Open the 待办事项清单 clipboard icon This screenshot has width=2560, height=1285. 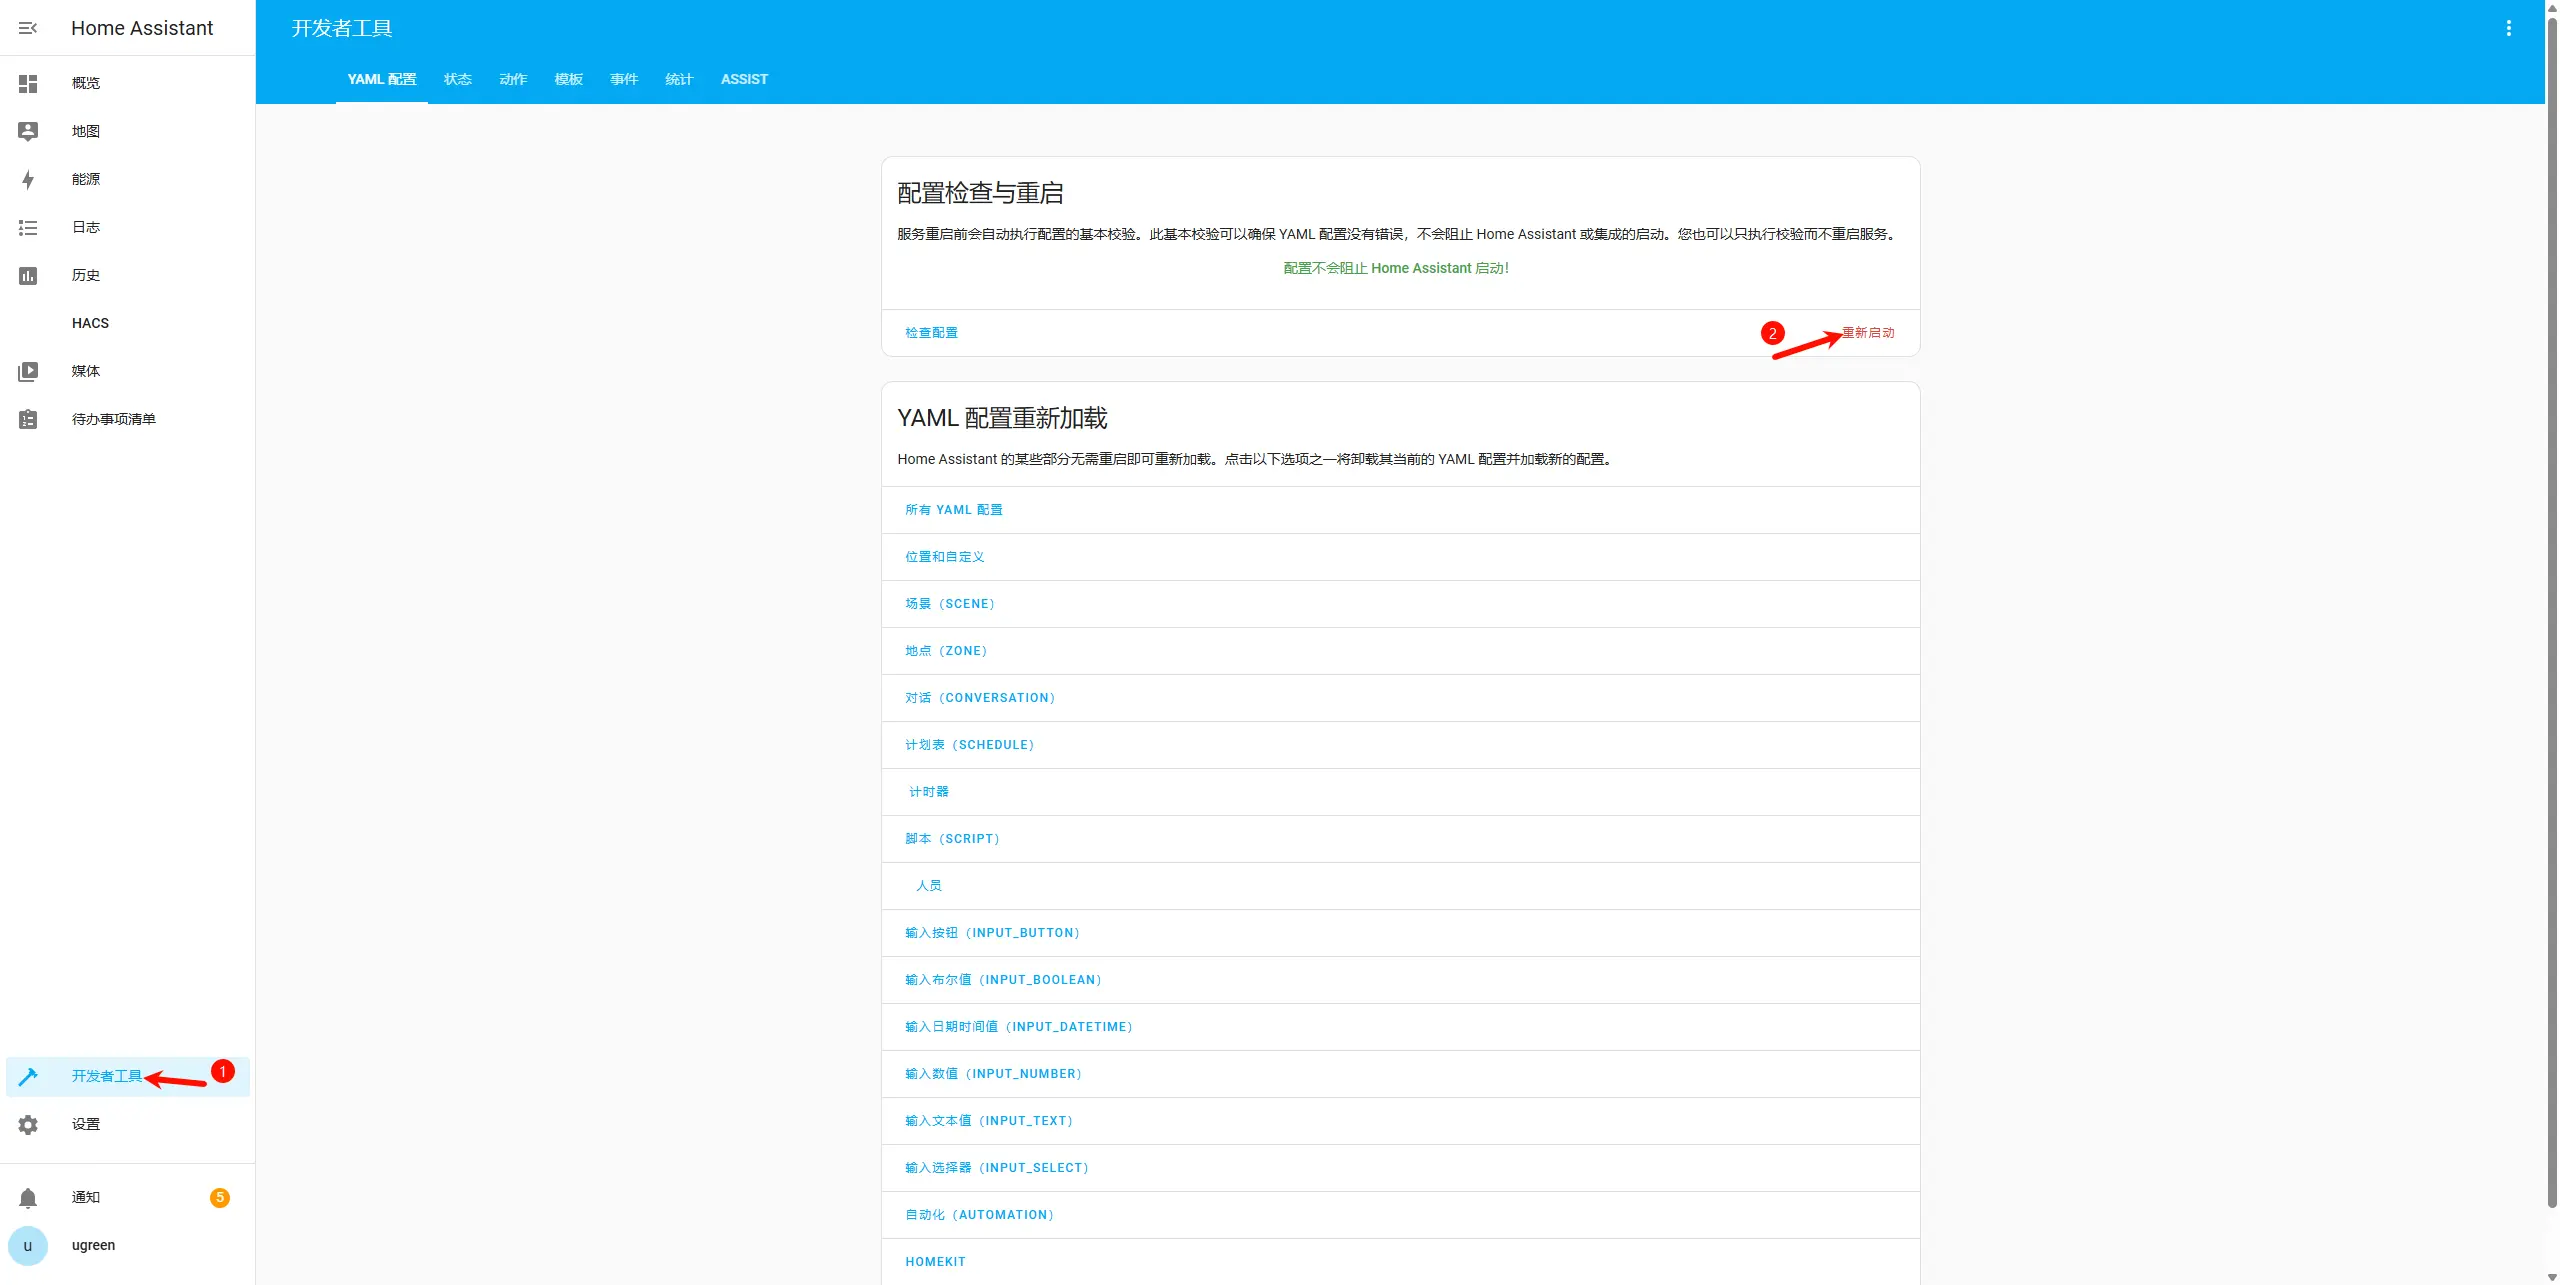tap(28, 419)
